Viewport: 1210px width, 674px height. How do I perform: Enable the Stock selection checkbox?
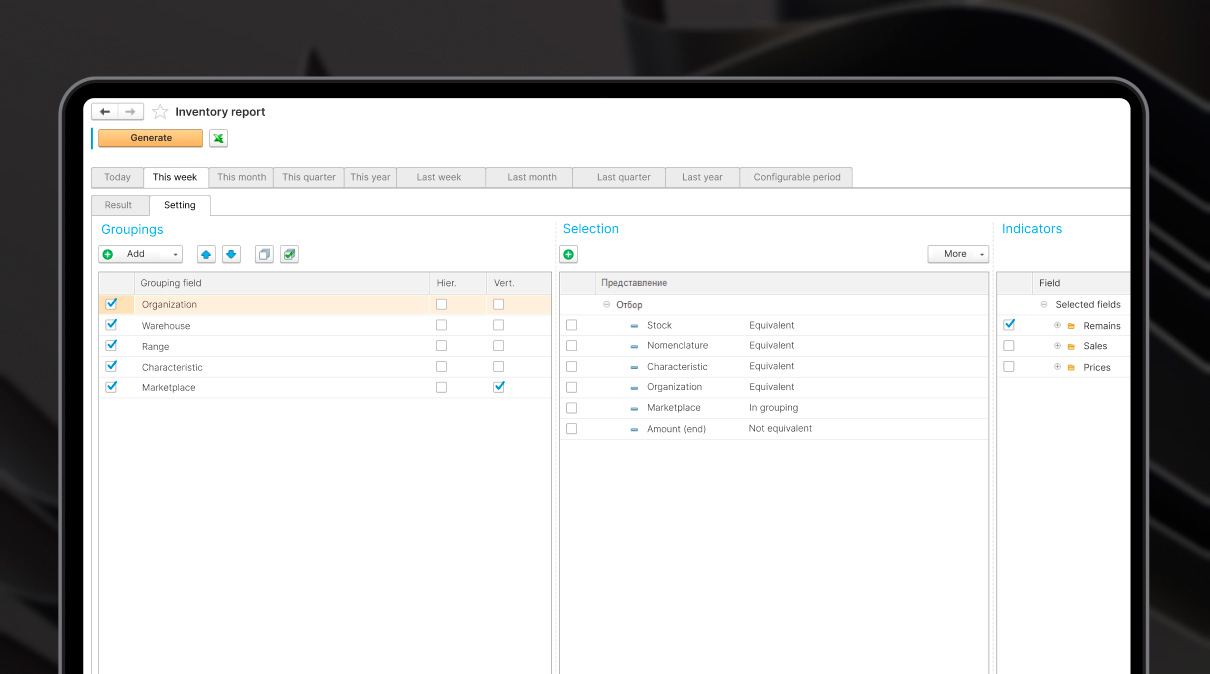coord(571,325)
